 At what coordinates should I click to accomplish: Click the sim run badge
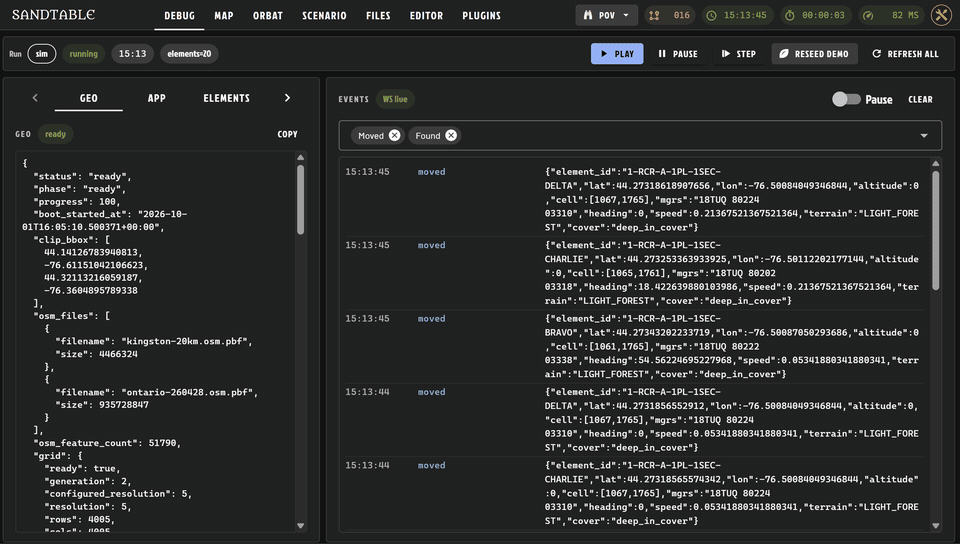[x=42, y=54]
